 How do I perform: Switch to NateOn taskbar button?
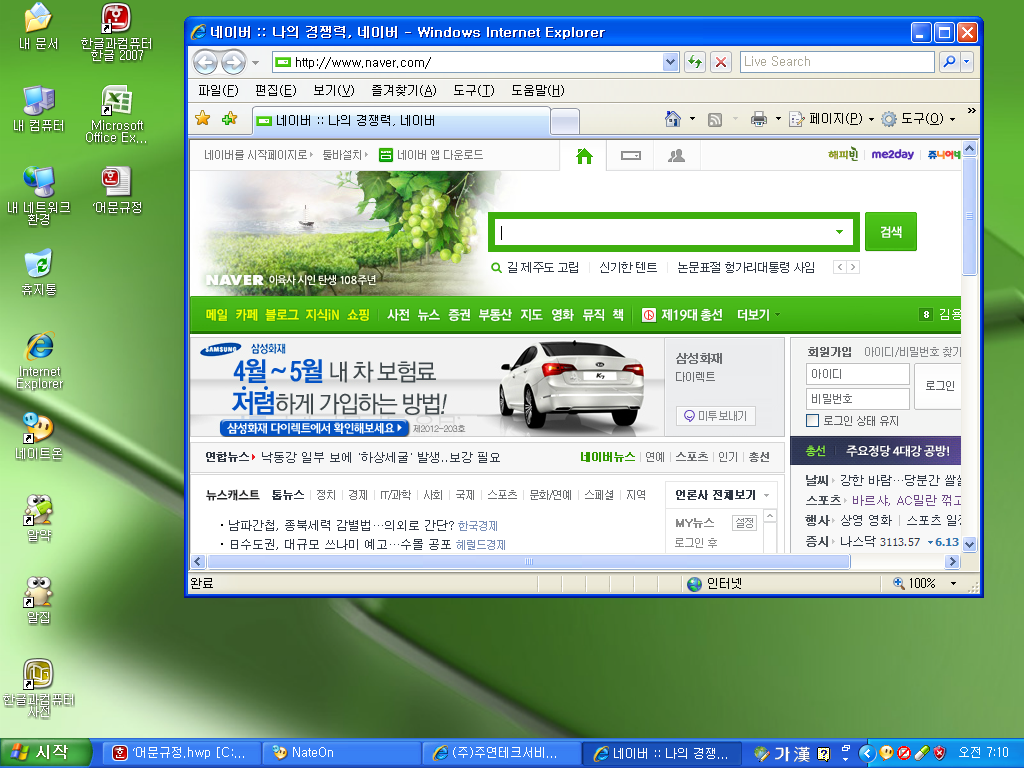click(x=340, y=753)
